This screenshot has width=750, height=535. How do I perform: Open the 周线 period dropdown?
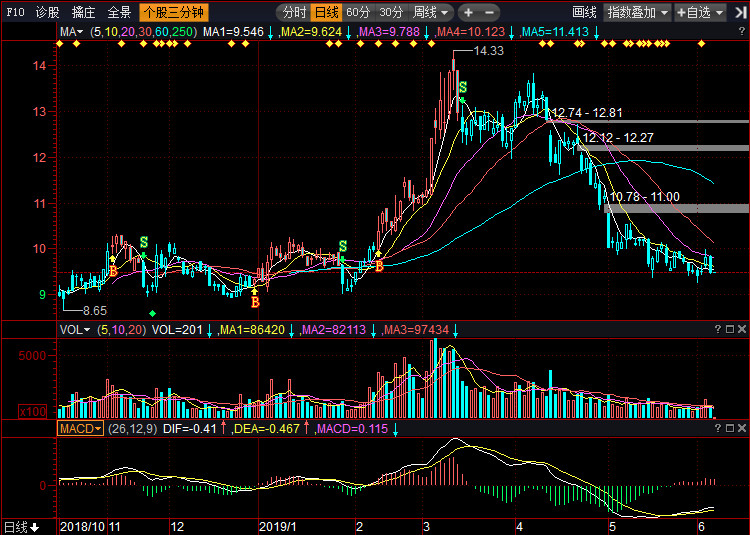click(431, 13)
